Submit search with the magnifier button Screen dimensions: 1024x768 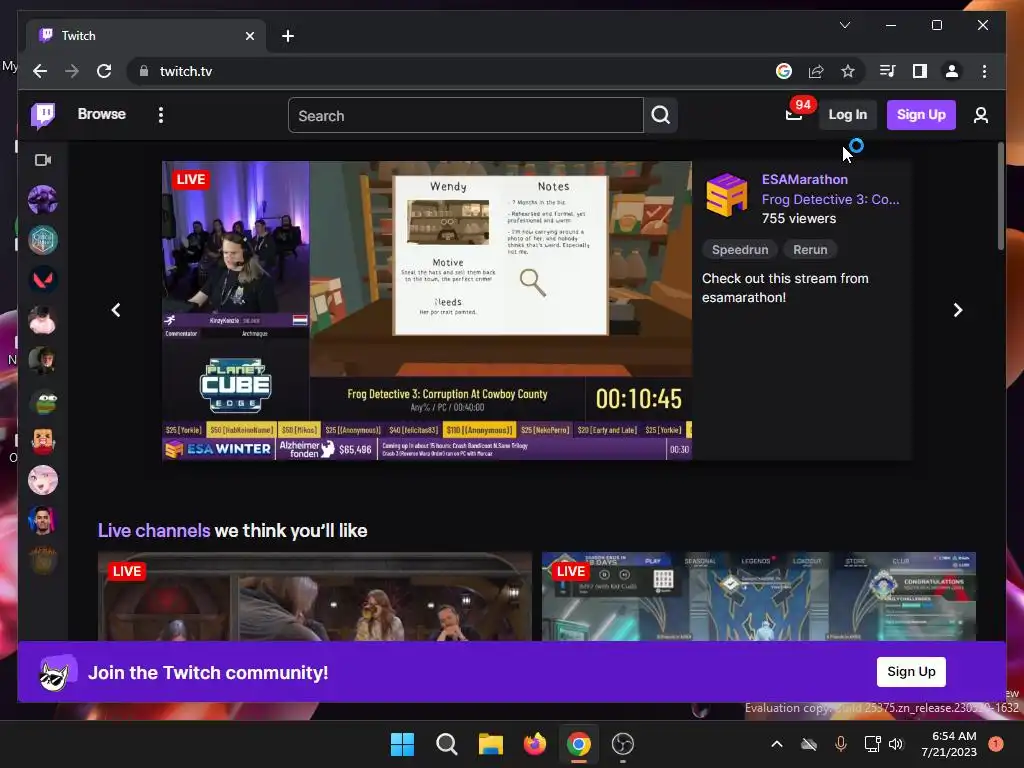[x=660, y=116]
